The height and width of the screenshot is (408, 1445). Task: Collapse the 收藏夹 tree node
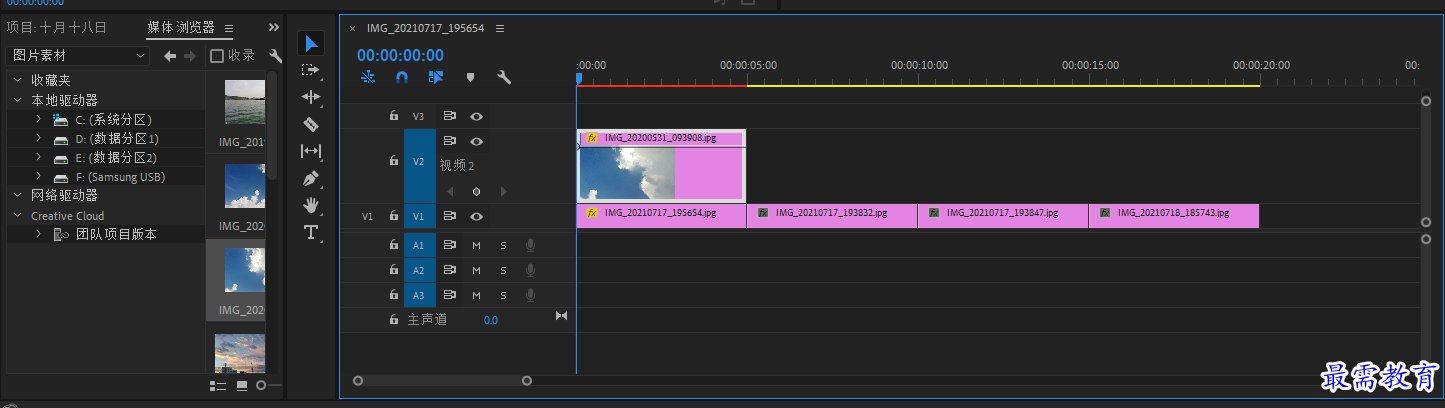17,80
